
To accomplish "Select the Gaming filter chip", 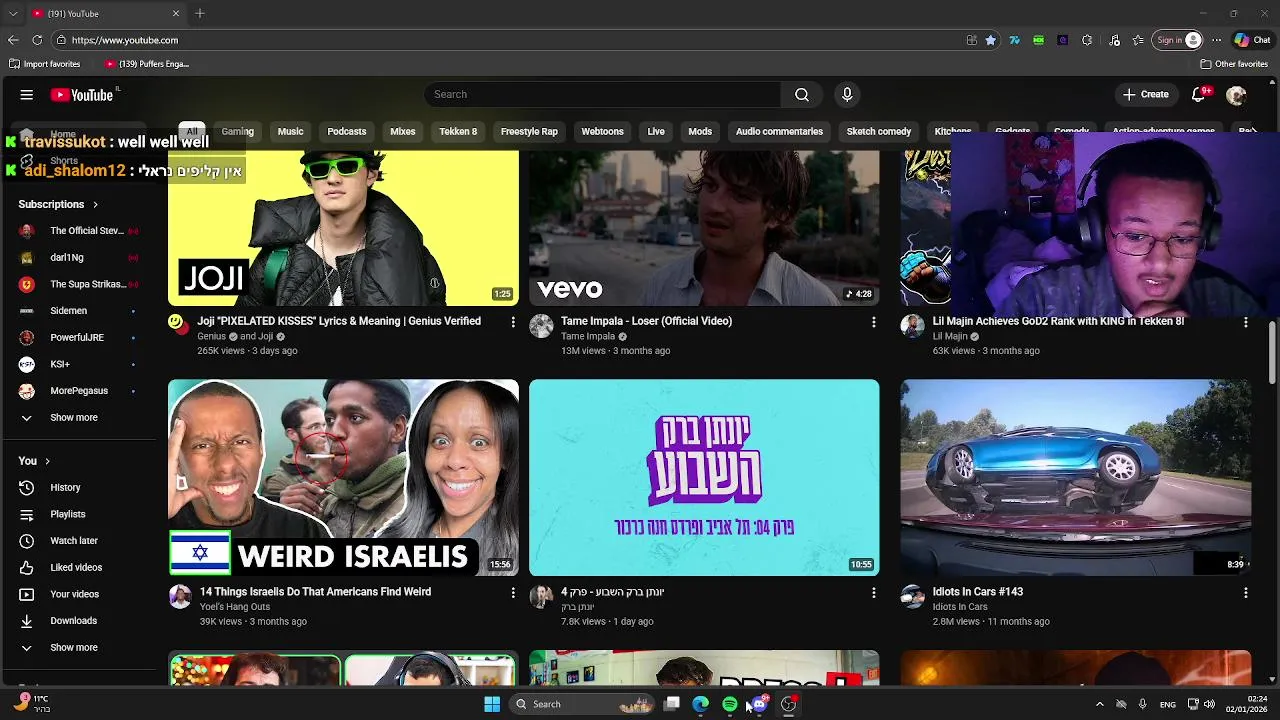I will [237, 131].
